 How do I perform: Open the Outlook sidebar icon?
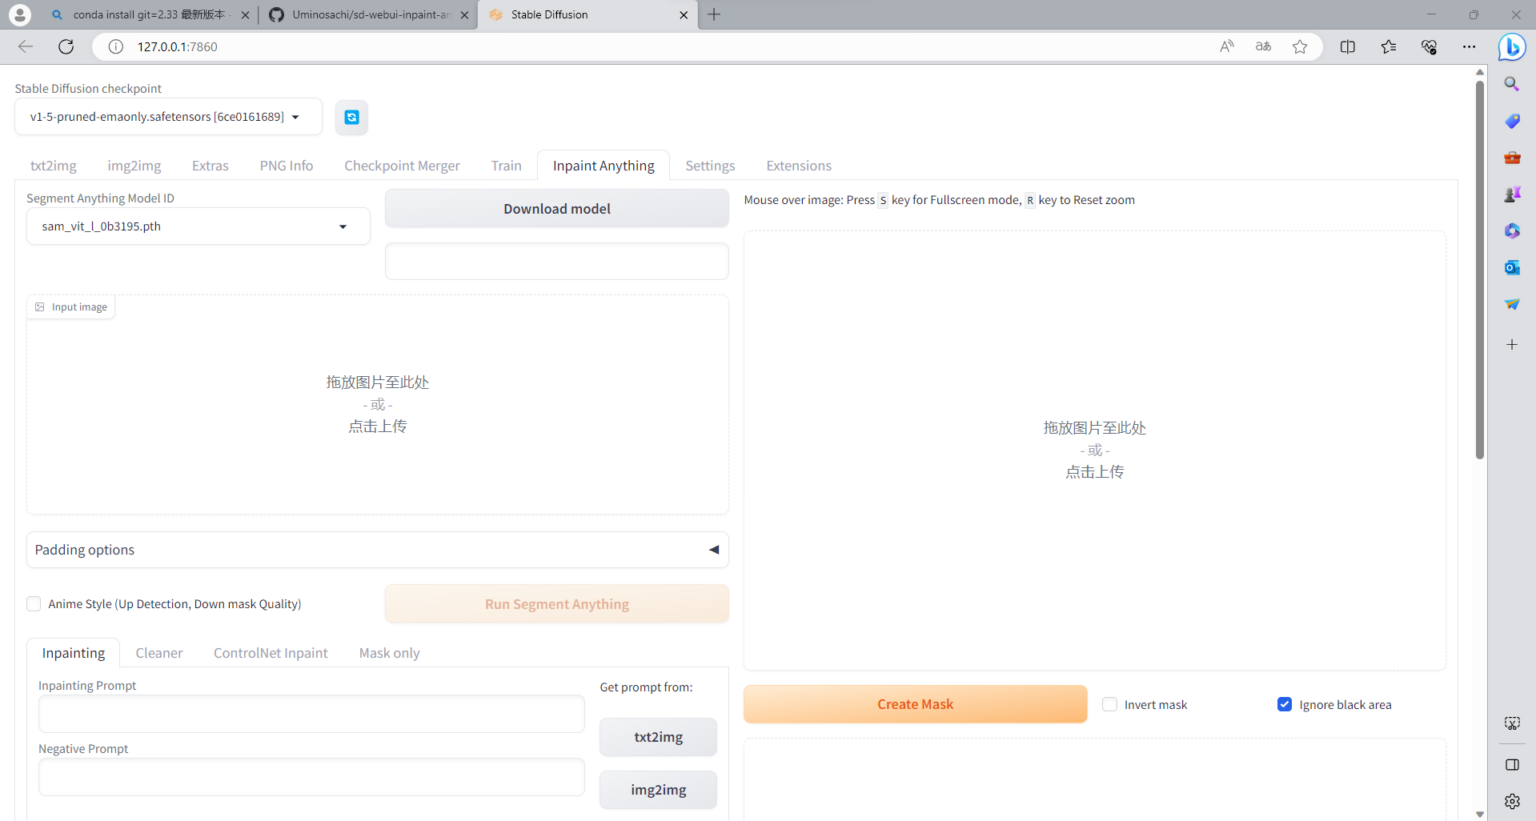click(x=1511, y=267)
